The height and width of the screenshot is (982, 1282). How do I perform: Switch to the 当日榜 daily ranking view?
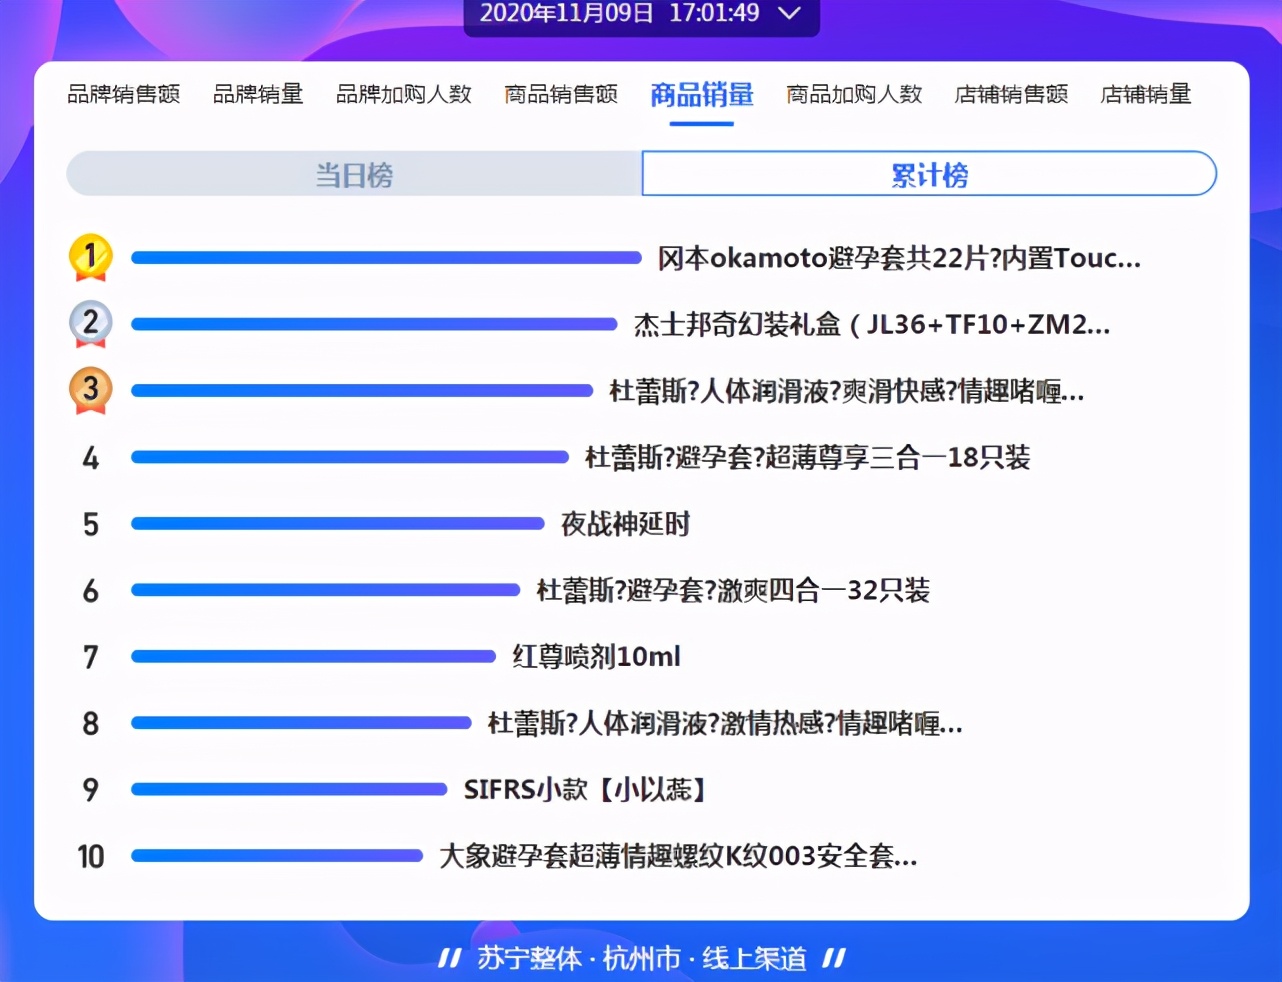click(354, 174)
